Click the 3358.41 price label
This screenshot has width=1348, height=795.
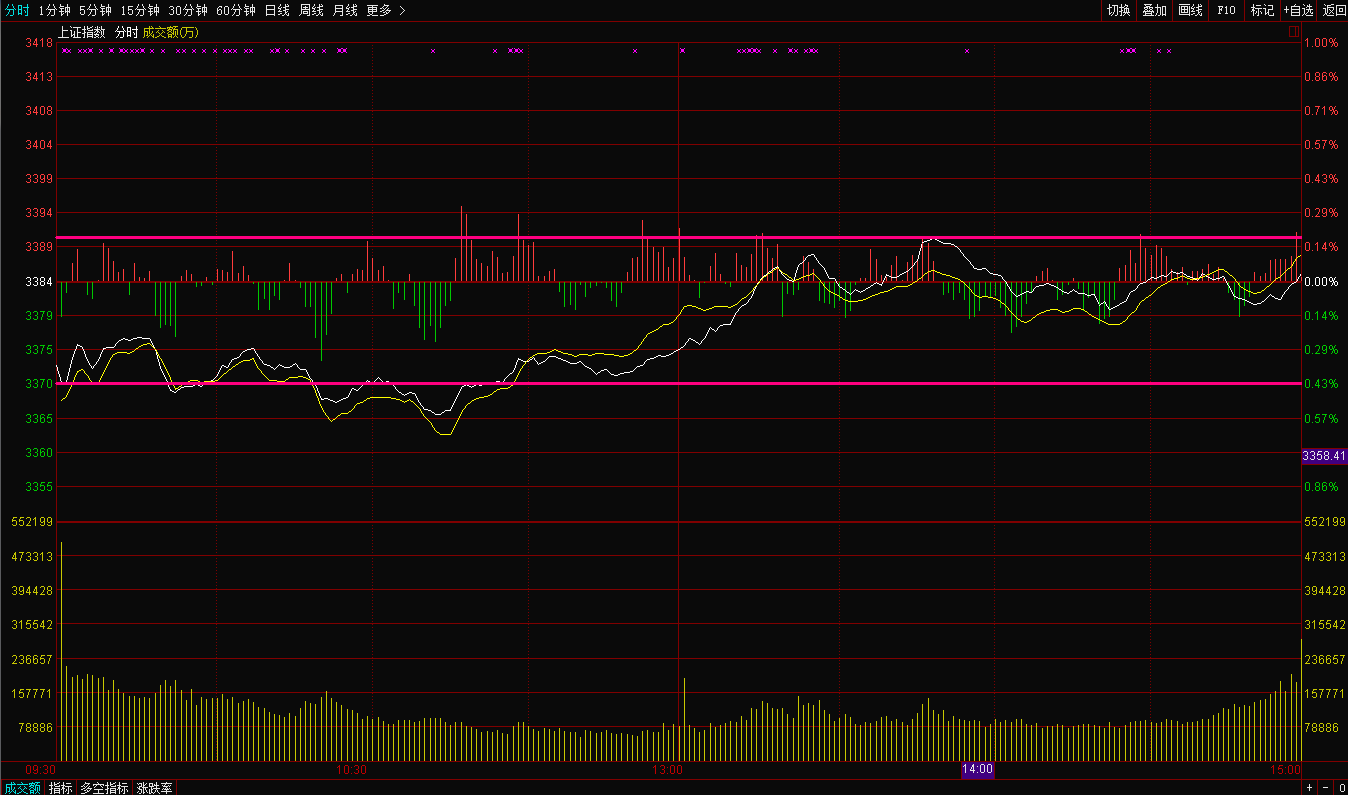tap(1324, 455)
